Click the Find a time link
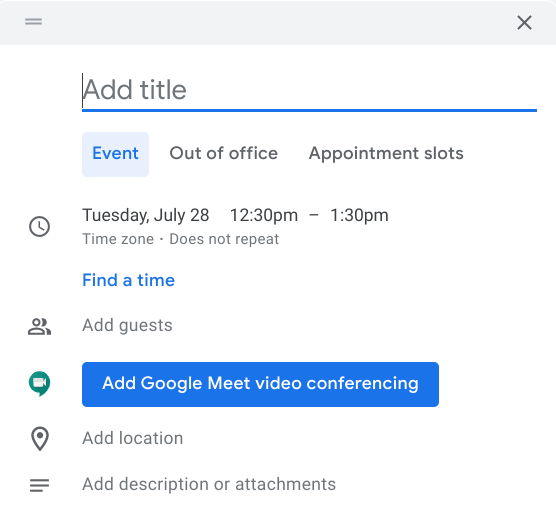This screenshot has height=514, width=556. tap(128, 280)
